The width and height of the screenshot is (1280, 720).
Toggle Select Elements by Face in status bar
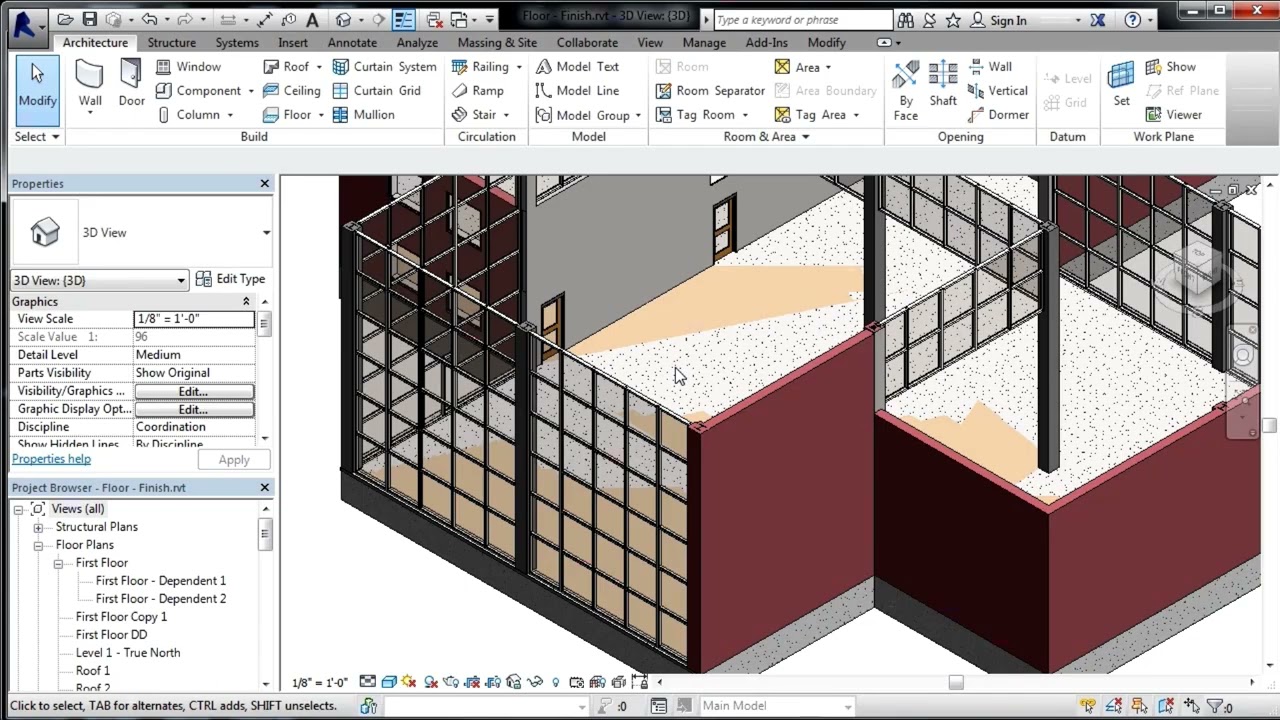pos(1166,706)
